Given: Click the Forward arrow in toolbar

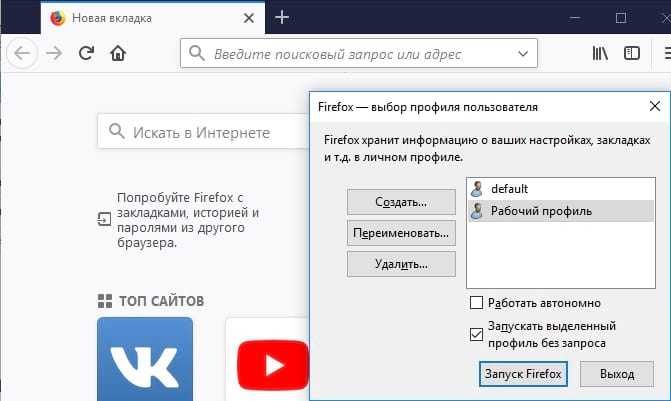Looking at the screenshot, I should pos(54,53).
